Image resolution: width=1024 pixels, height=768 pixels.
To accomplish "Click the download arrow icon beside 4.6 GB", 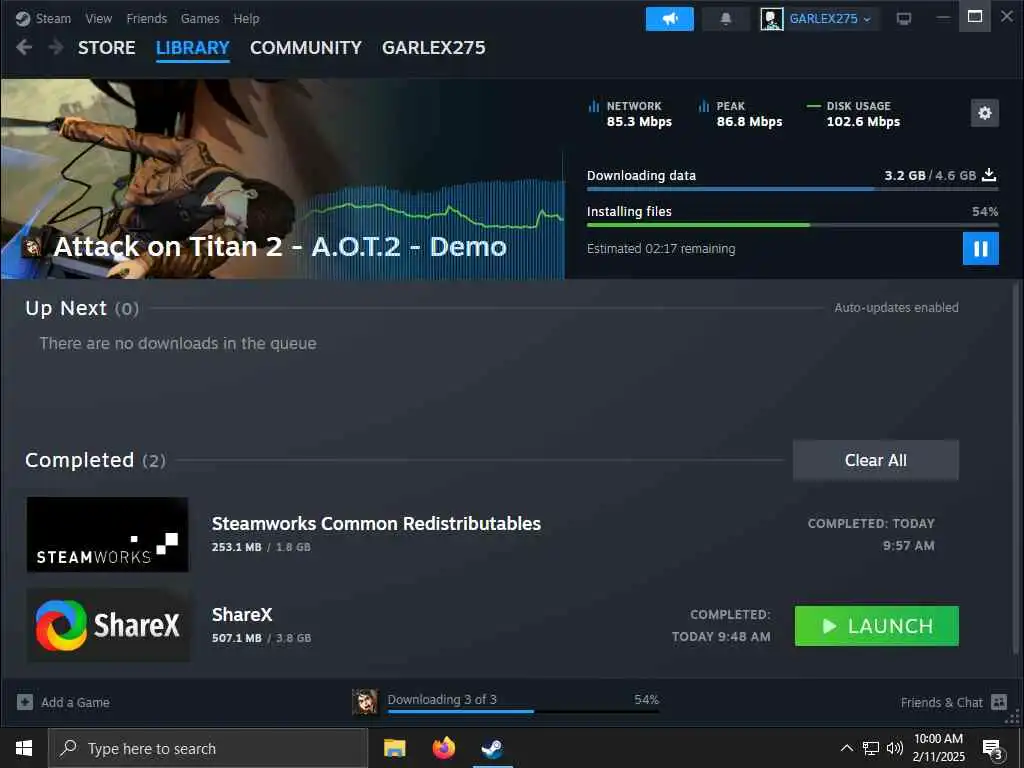I will (989, 175).
